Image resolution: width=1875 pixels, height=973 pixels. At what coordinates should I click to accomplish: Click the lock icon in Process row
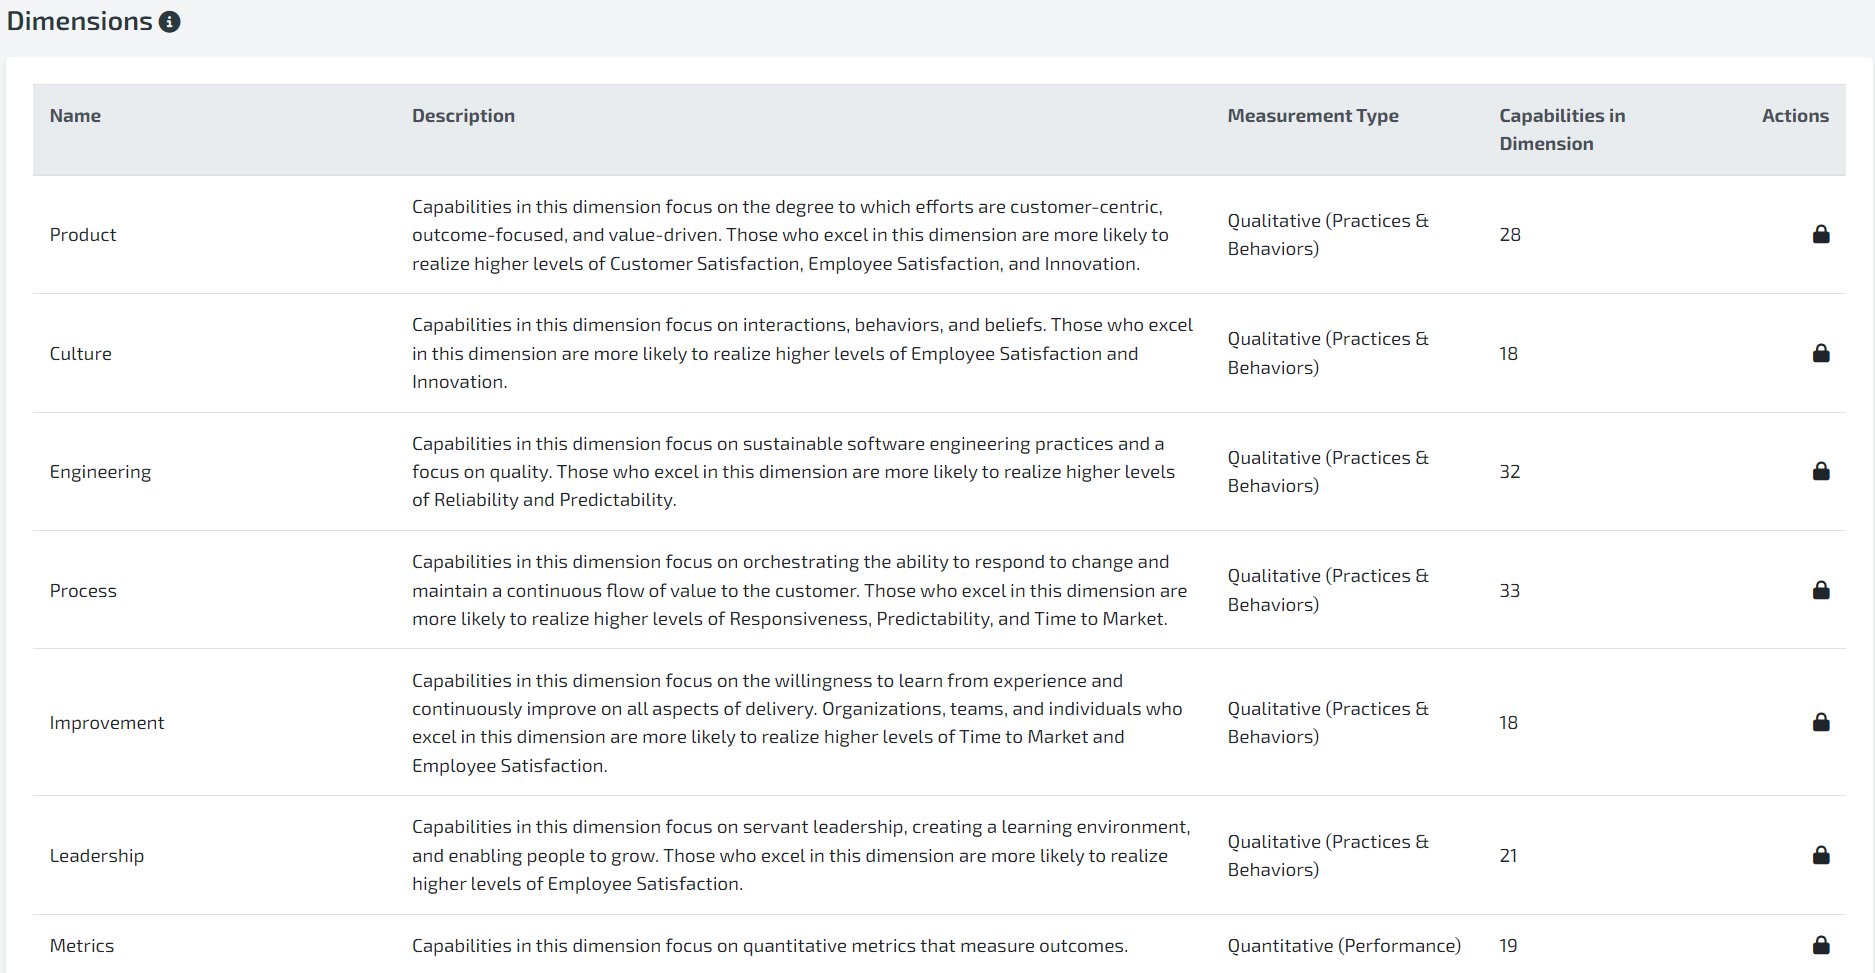1821,590
